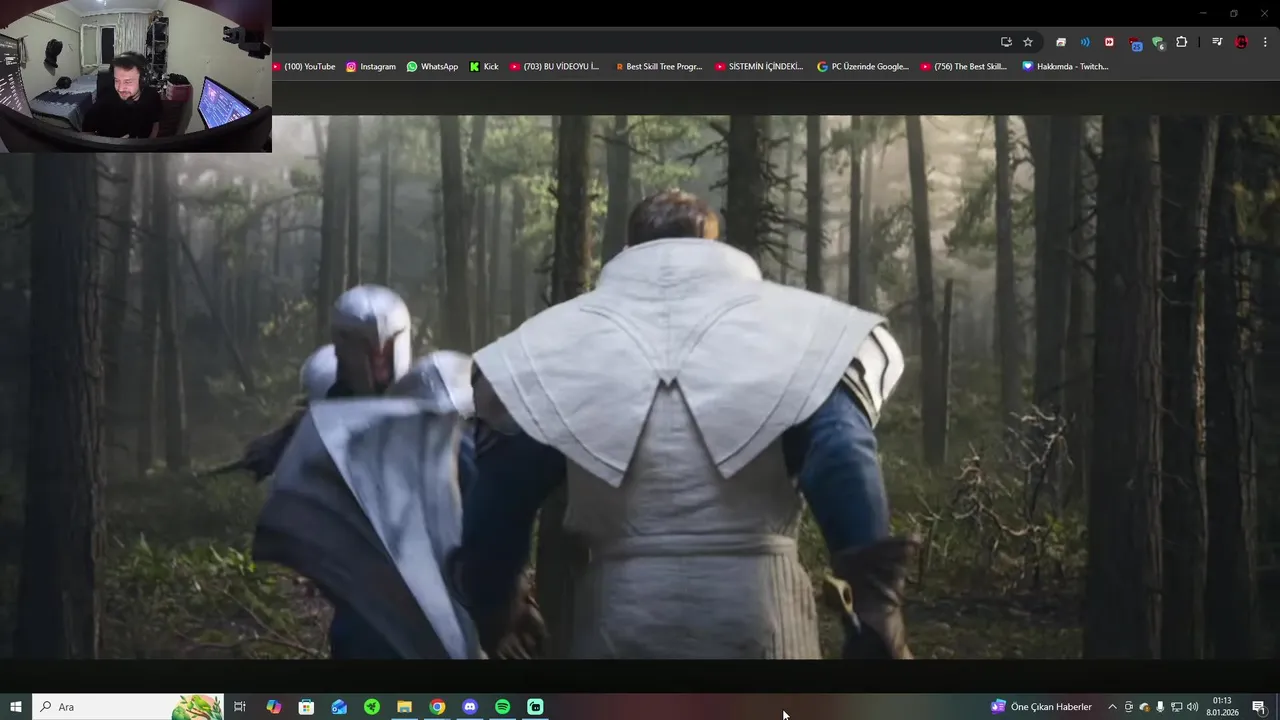Open the Instagram bookmark

(x=371, y=67)
